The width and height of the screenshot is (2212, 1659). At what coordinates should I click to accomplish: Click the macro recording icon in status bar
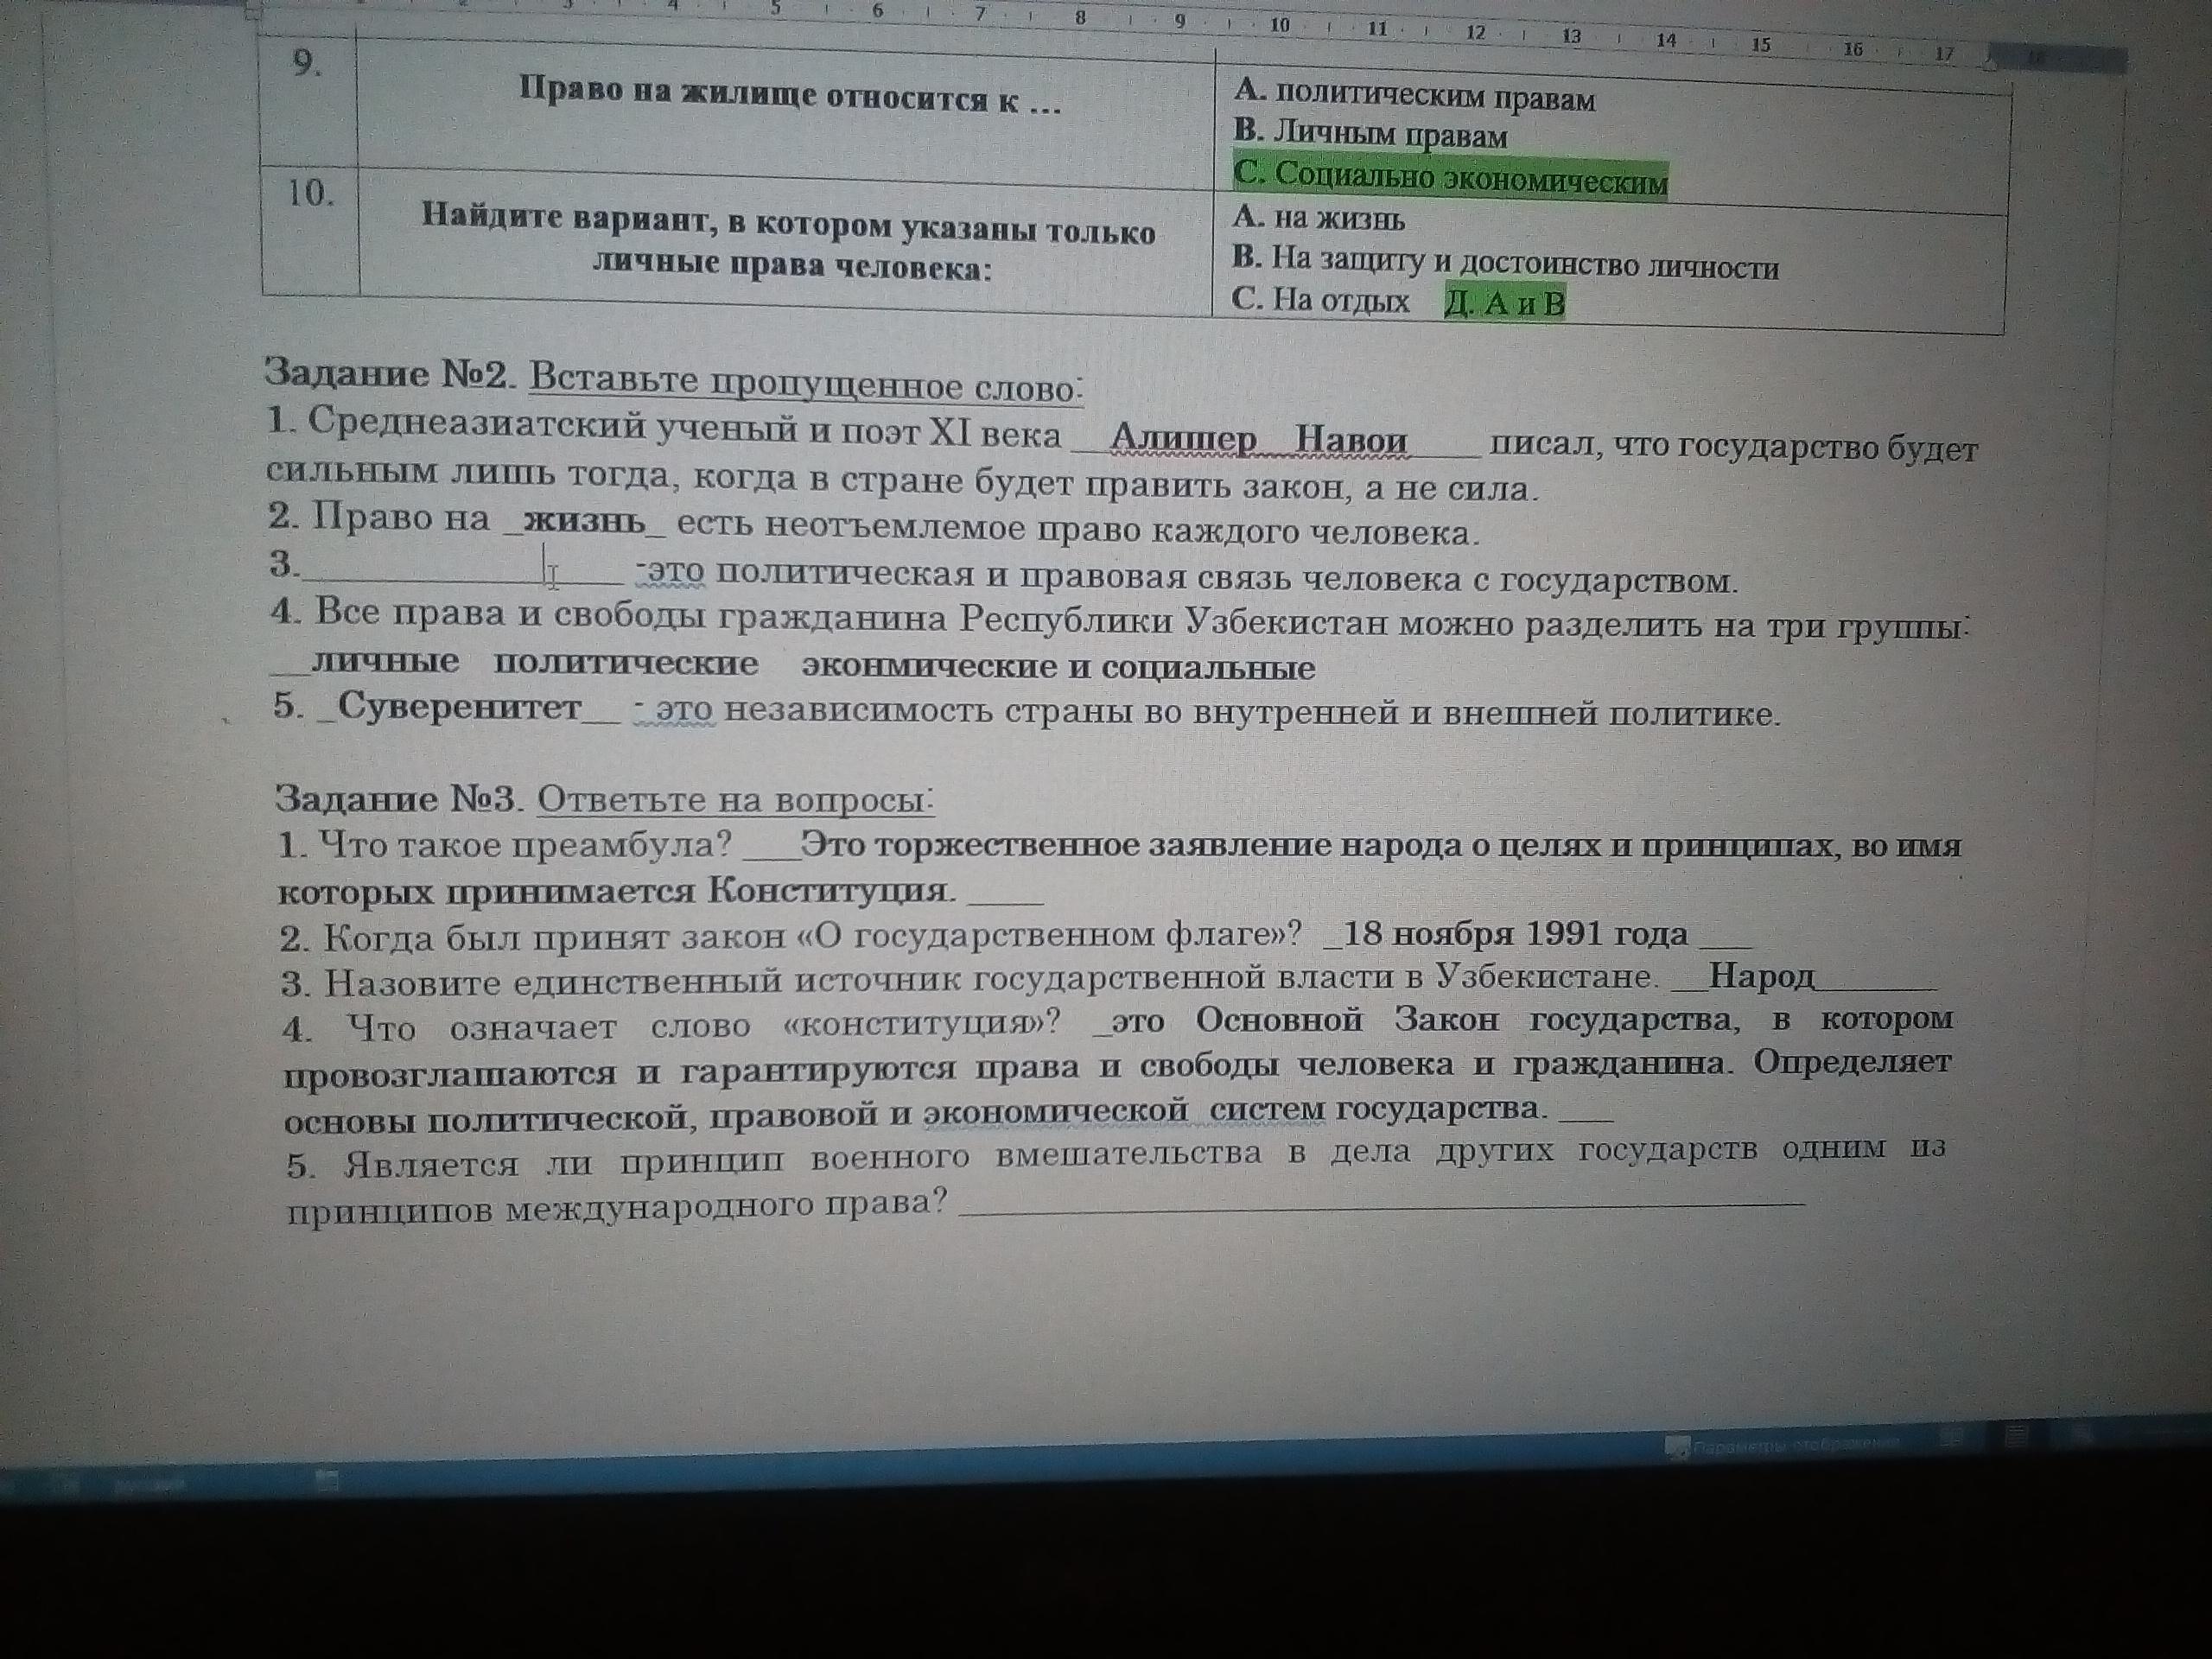coord(328,1481)
